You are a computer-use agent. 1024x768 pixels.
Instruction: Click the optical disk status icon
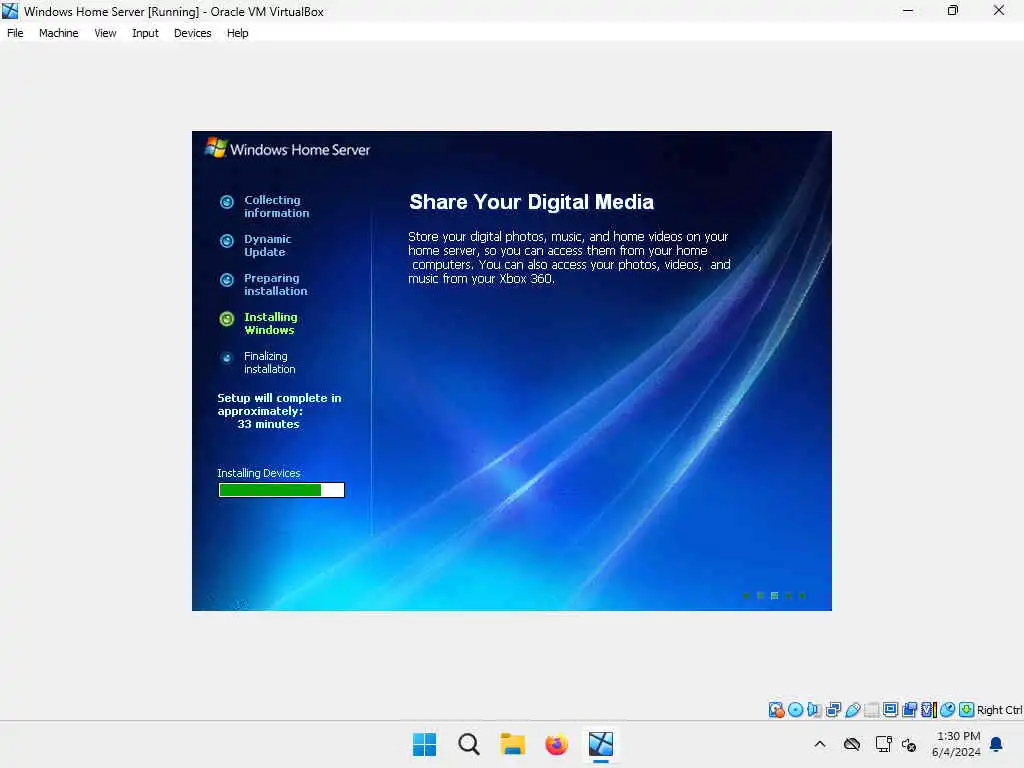coord(795,709)
